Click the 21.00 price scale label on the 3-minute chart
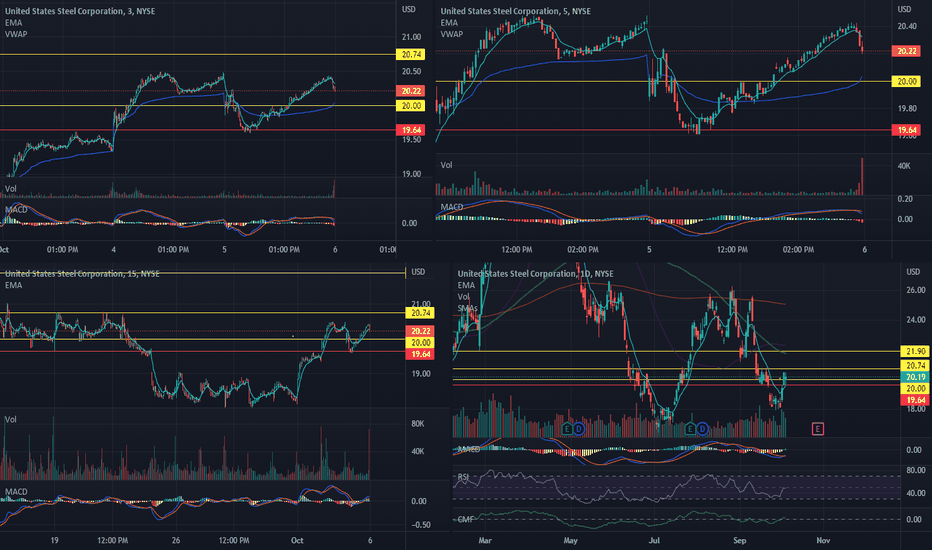Screen dimensions: 932x550 point(411,37)
